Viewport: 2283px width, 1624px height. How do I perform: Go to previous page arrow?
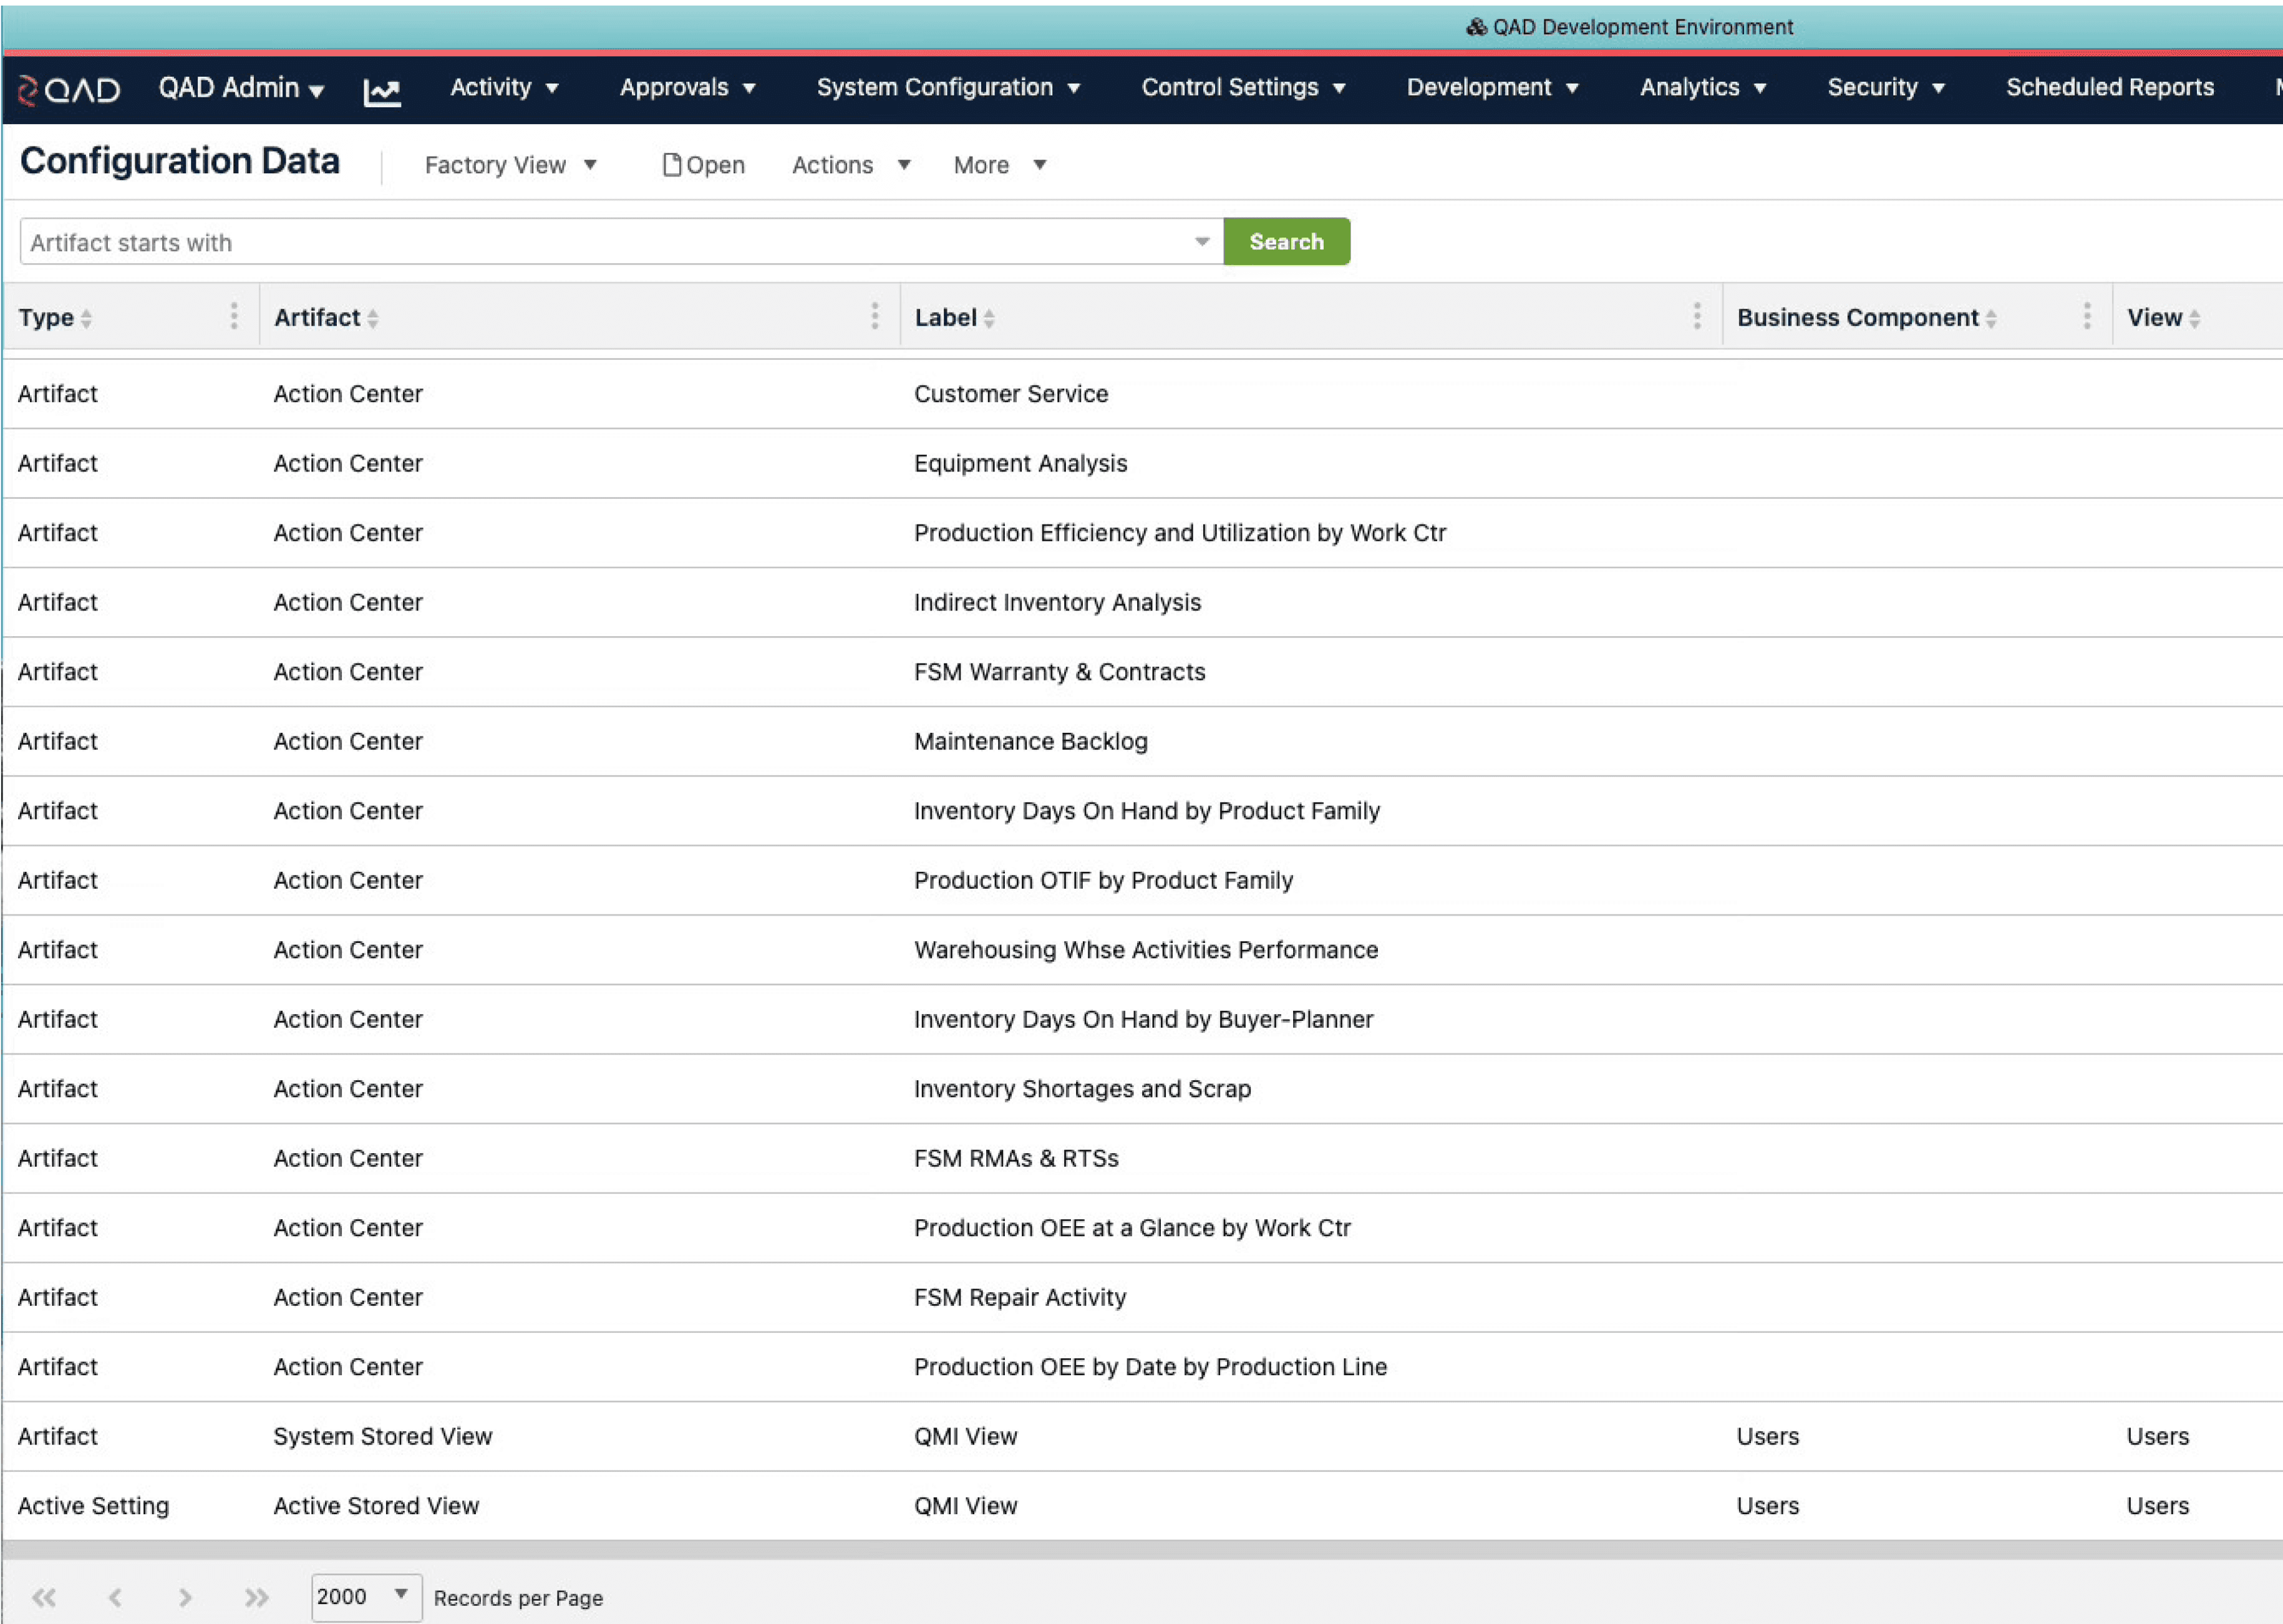coord(115,1597)
